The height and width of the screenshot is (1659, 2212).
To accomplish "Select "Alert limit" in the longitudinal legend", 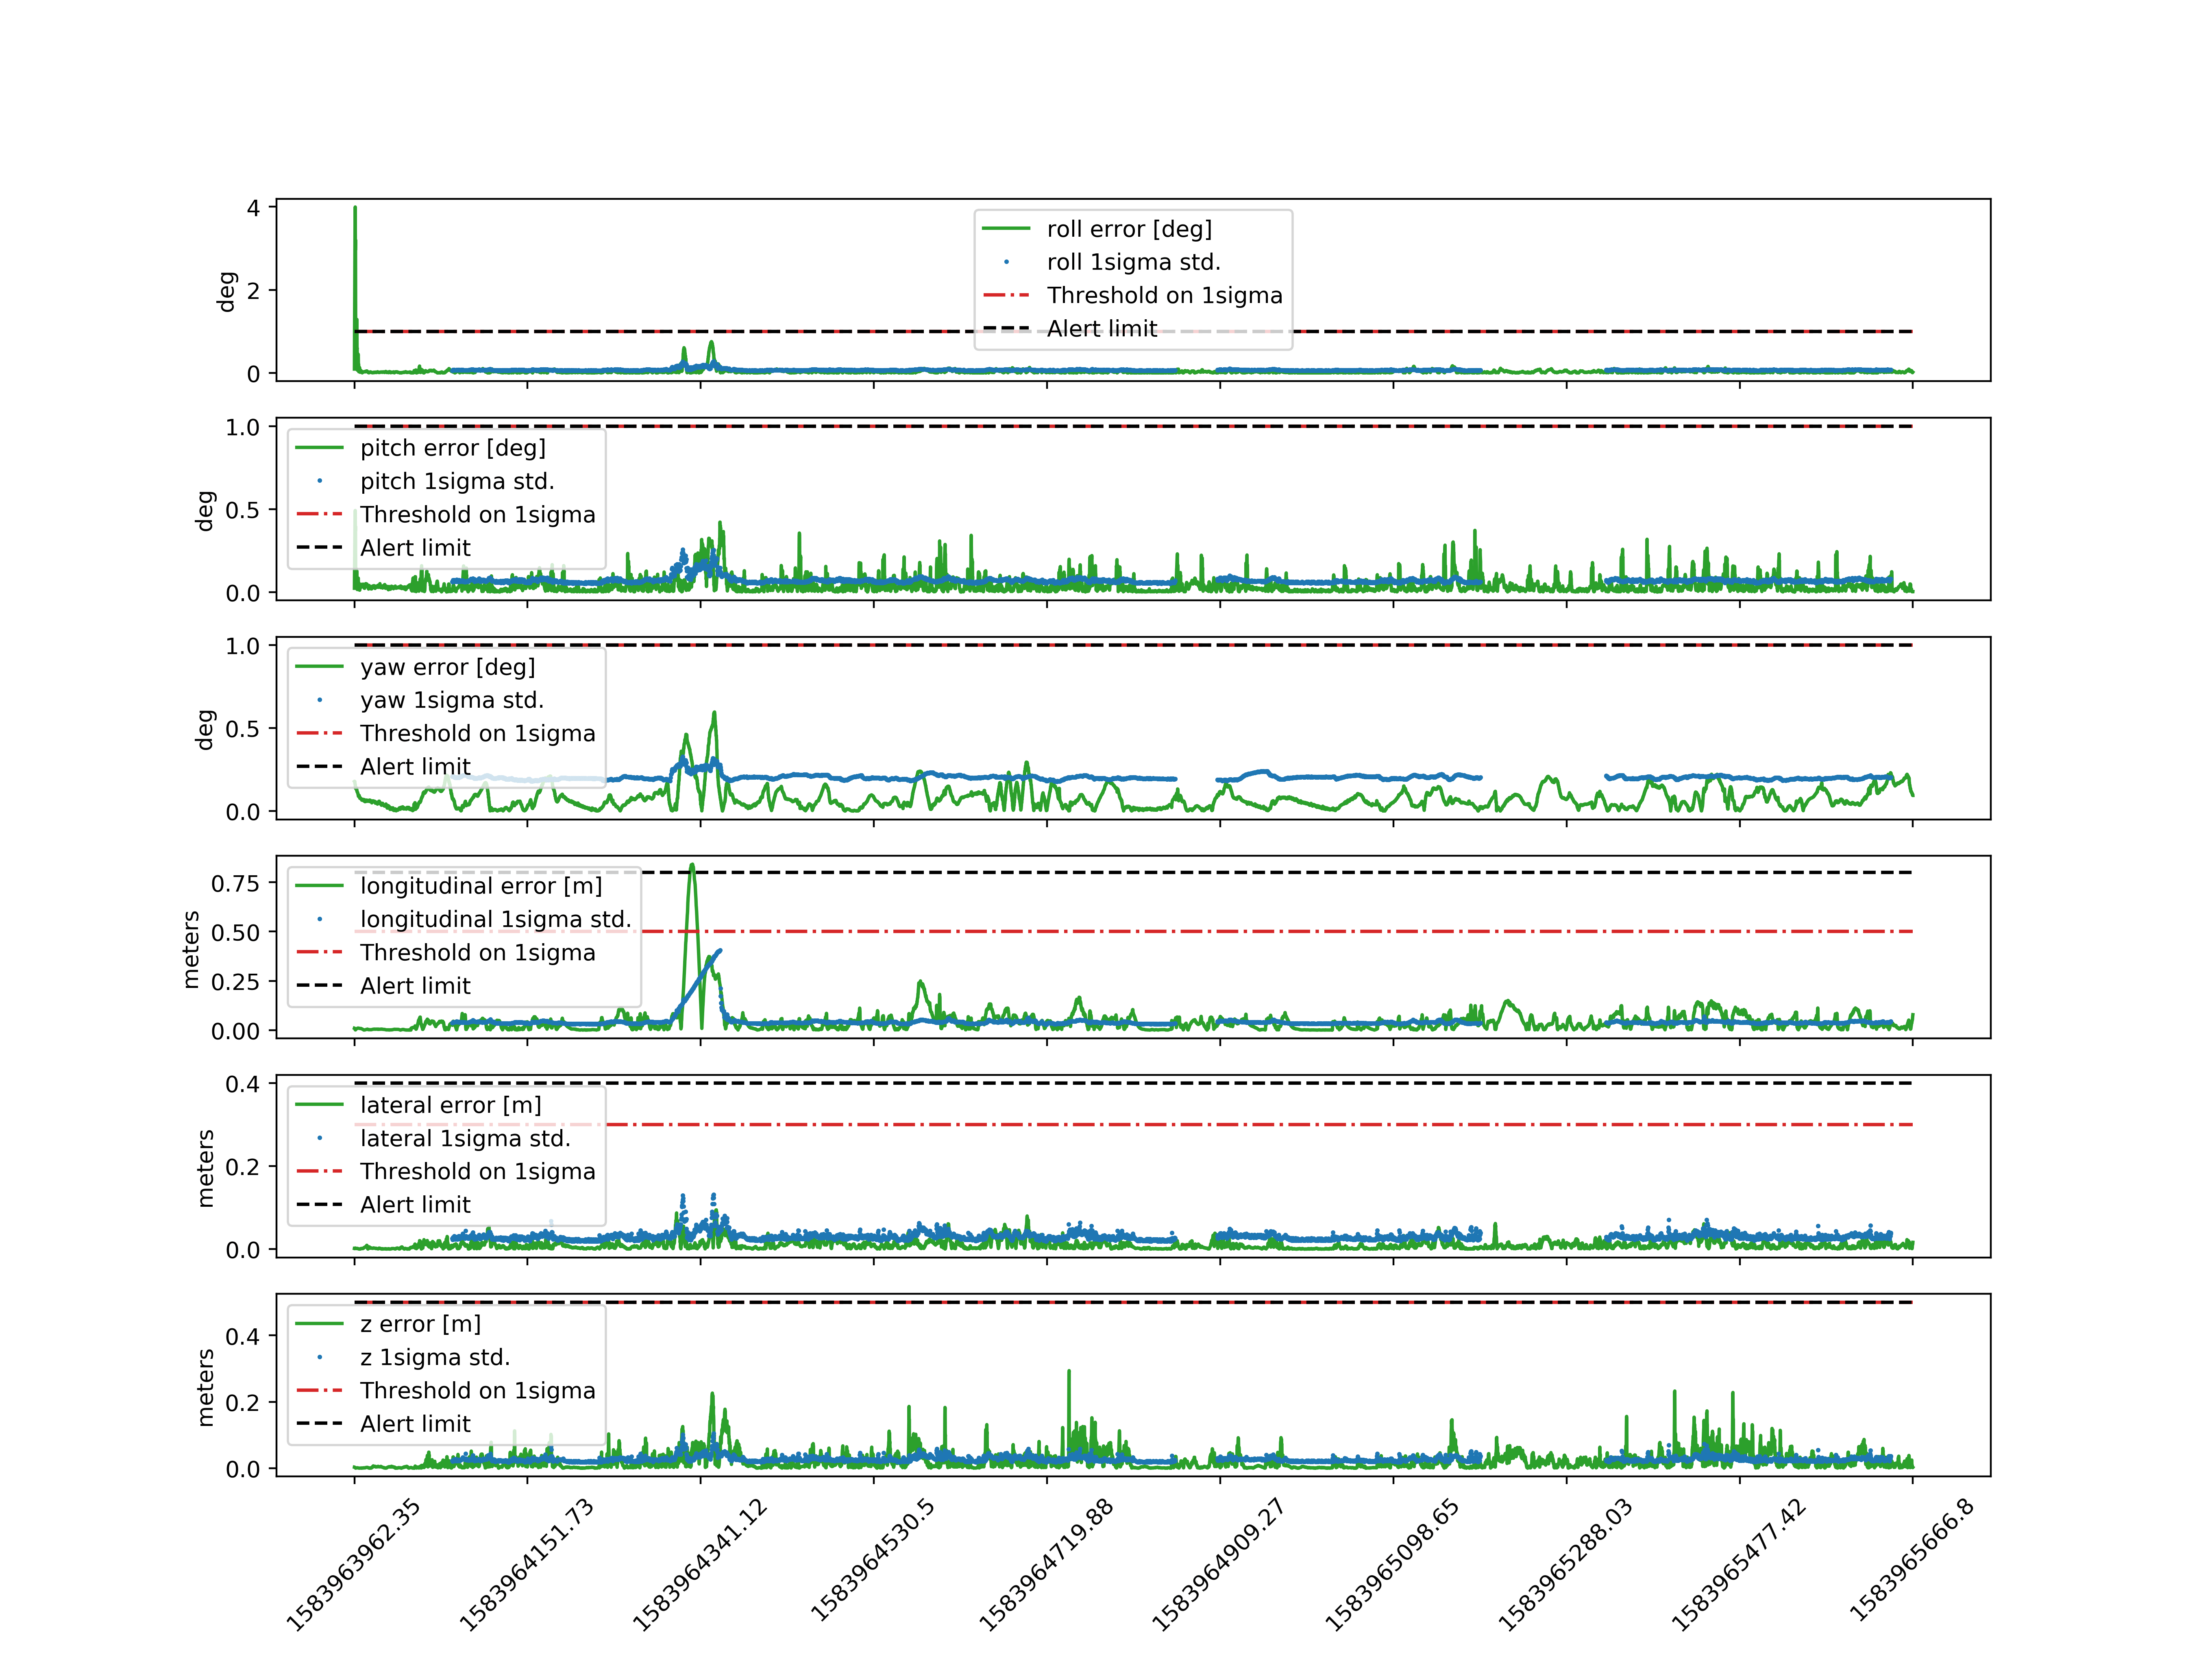I will pyautogui.click(x=415, y=985).
